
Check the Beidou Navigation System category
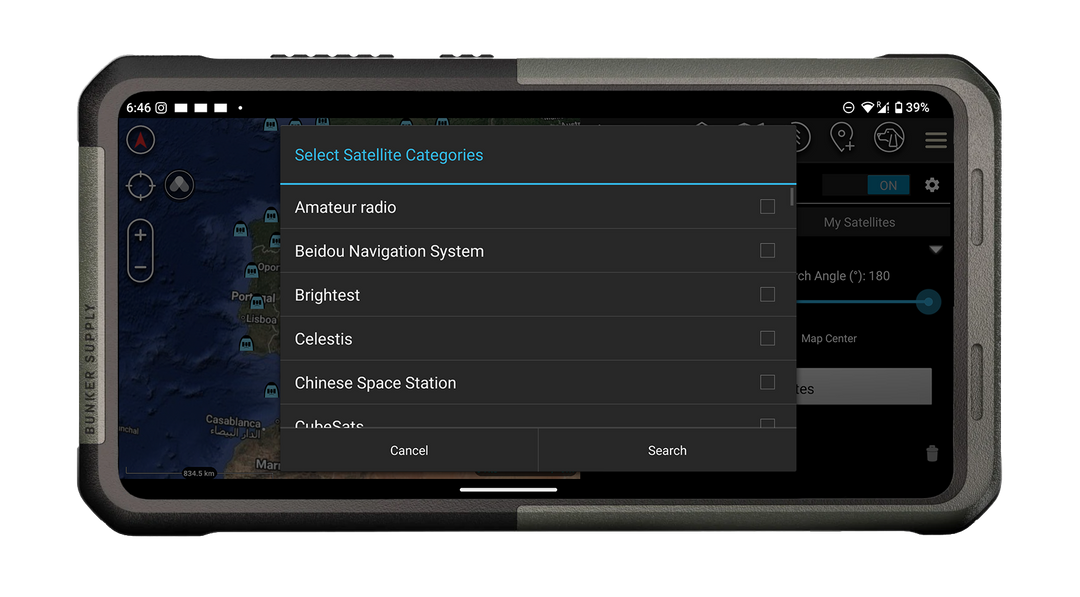[767, 250]
